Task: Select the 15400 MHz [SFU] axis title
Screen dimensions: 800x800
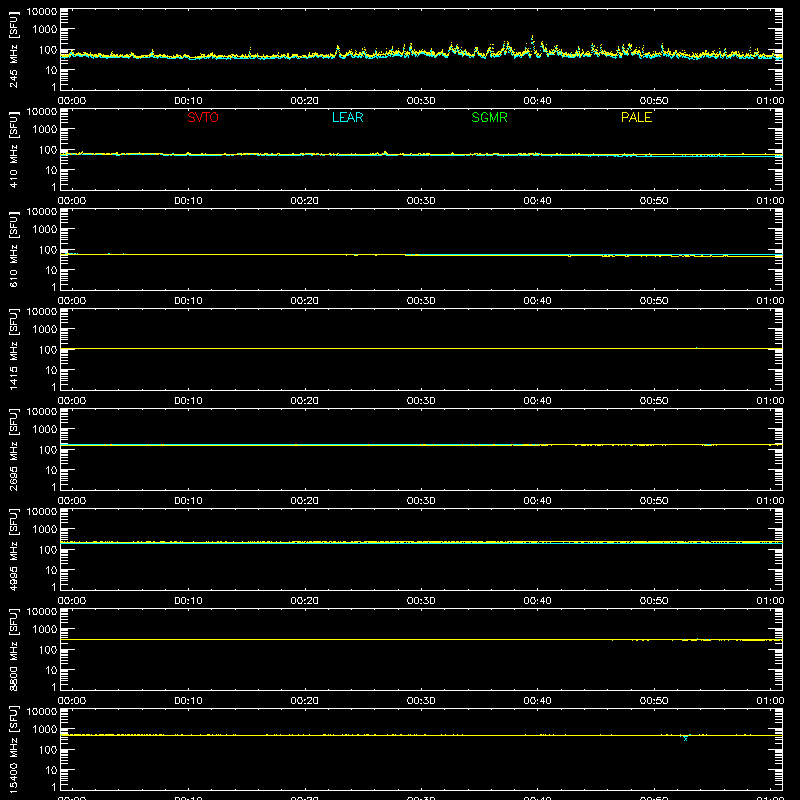Action: point(14,749)
